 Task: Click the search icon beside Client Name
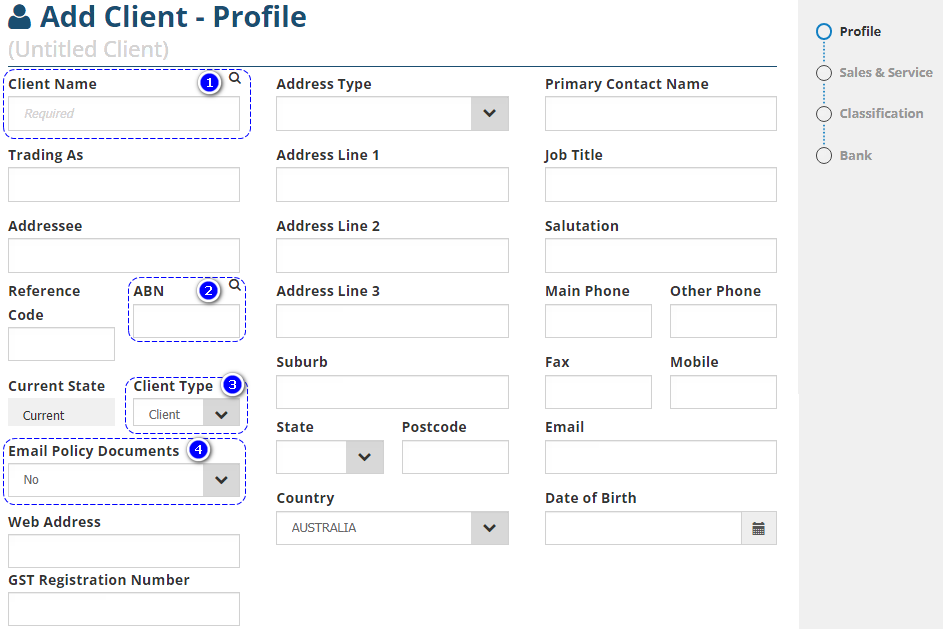235,77
